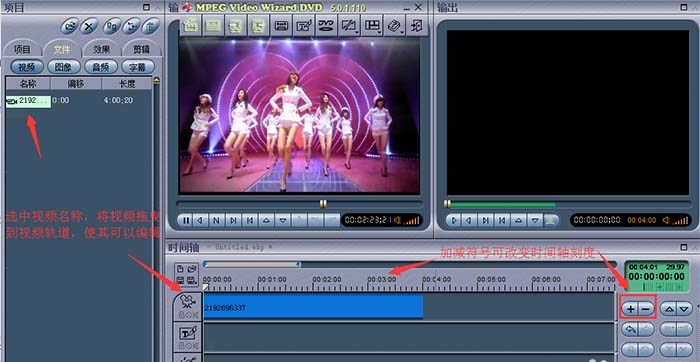Click the N button in input preview
The height and width of the screenshot is (362, 700).
click(217, 220)
